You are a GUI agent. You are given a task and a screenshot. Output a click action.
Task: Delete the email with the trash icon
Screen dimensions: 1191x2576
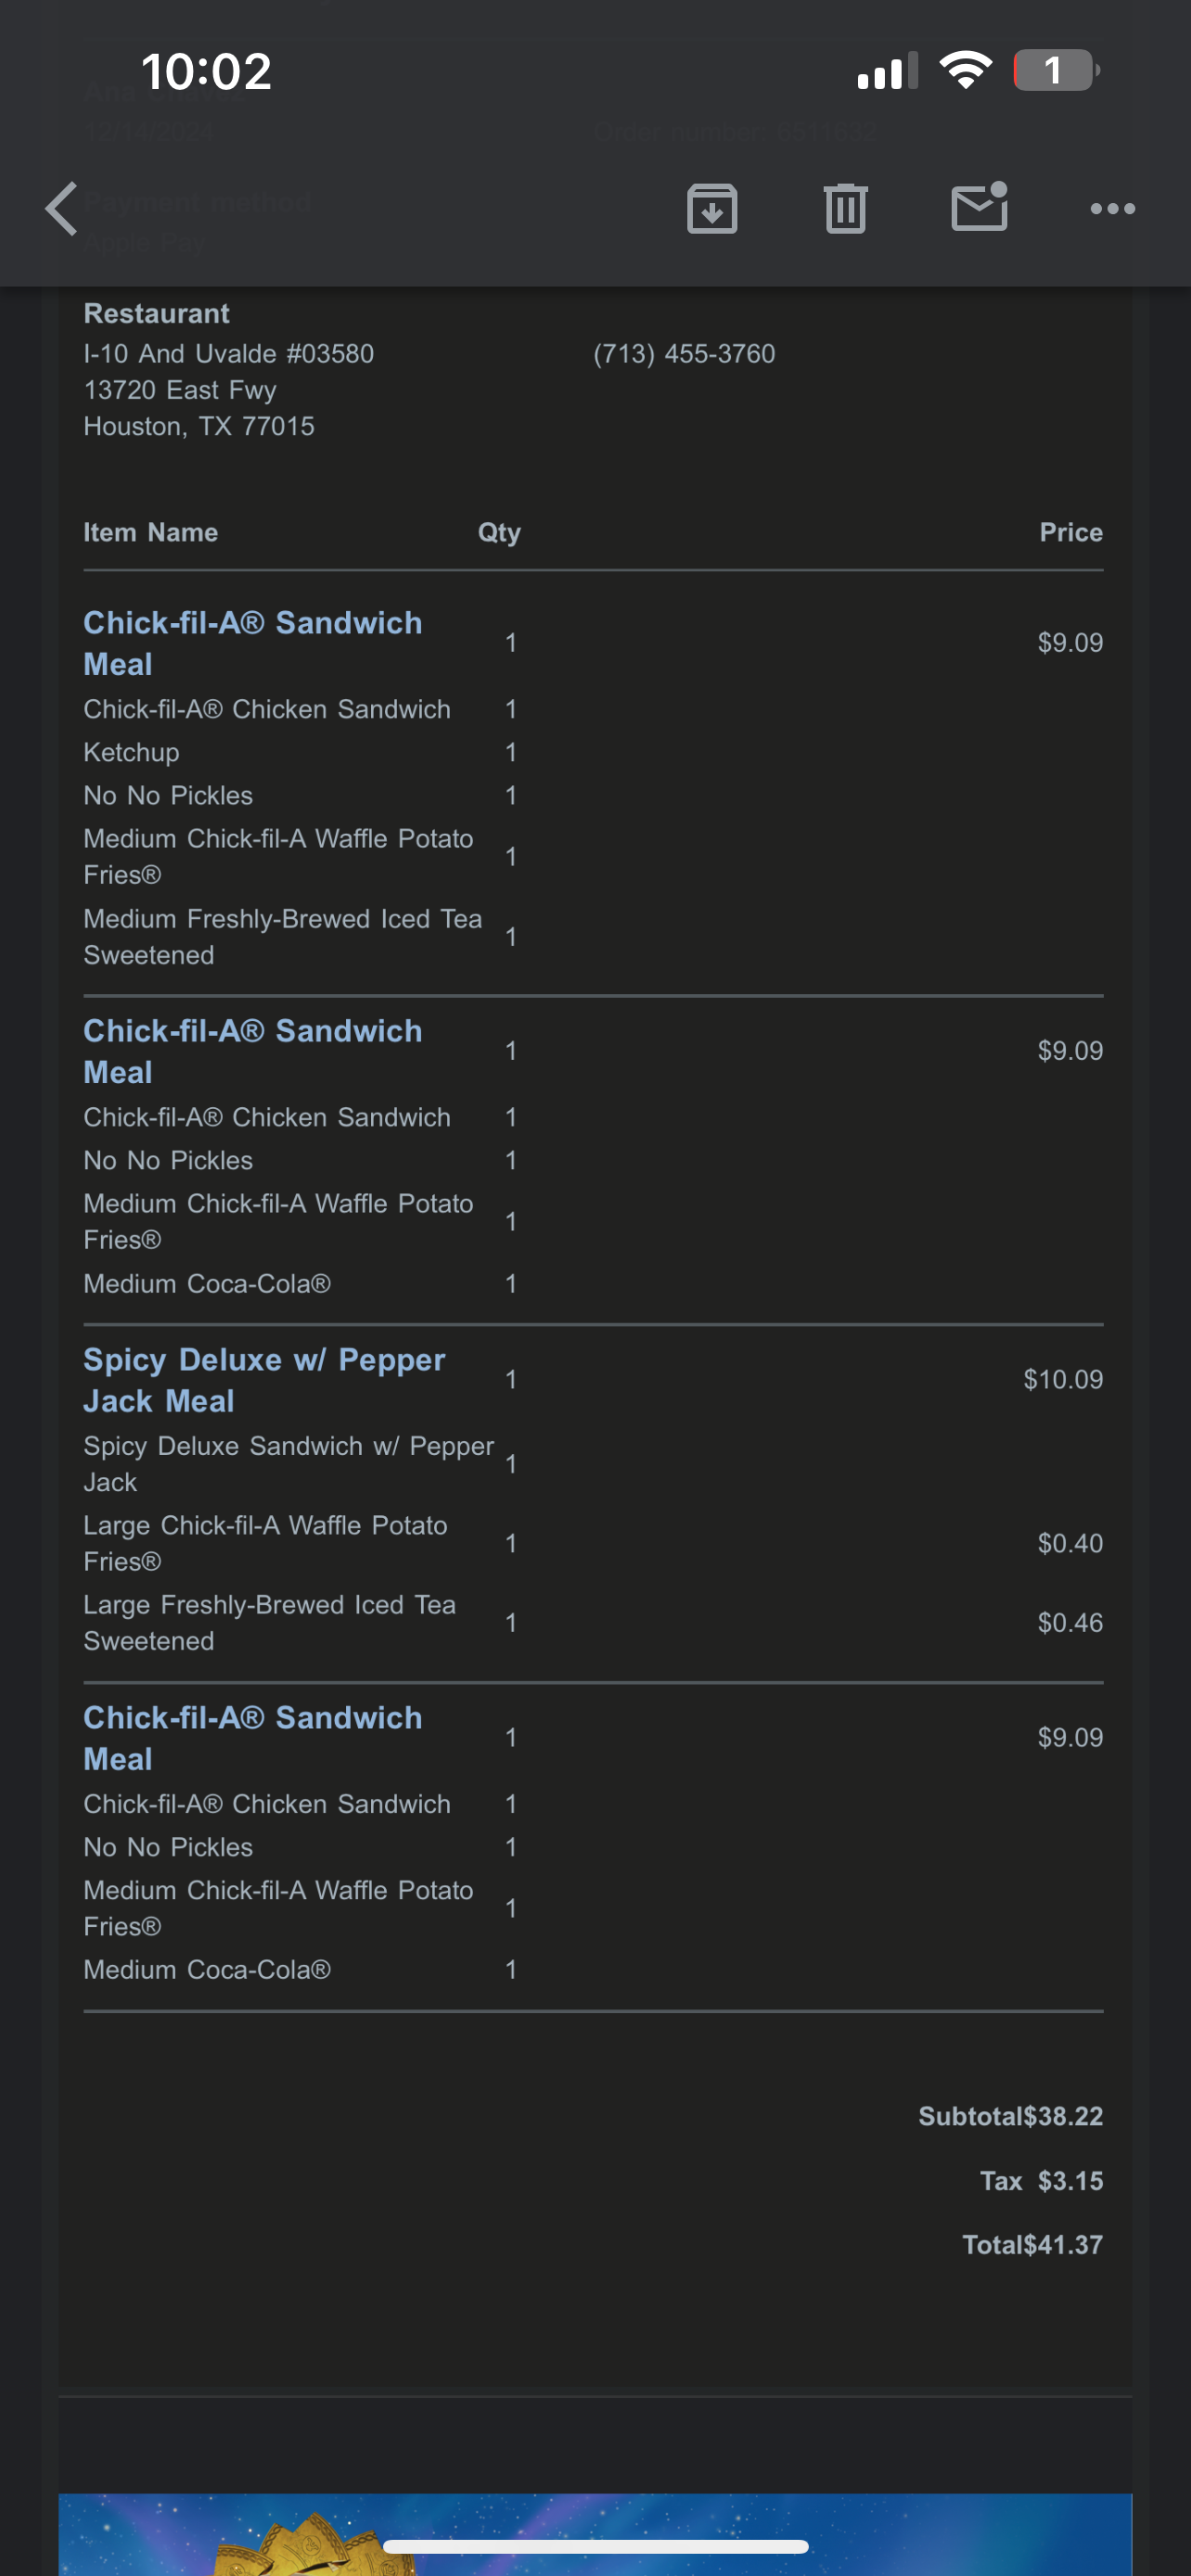(x=845, y=208)
